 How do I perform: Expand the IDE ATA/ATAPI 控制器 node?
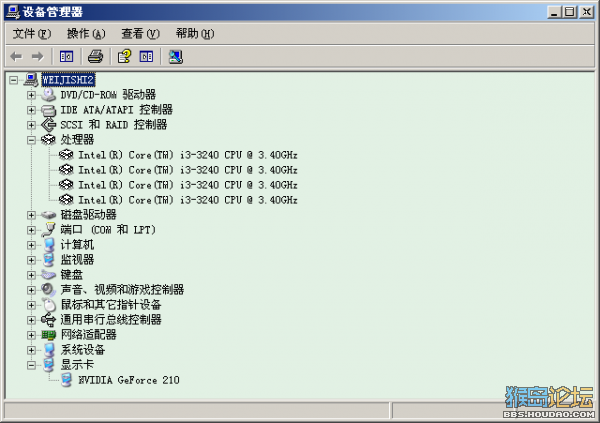click(x=31, y=110)
